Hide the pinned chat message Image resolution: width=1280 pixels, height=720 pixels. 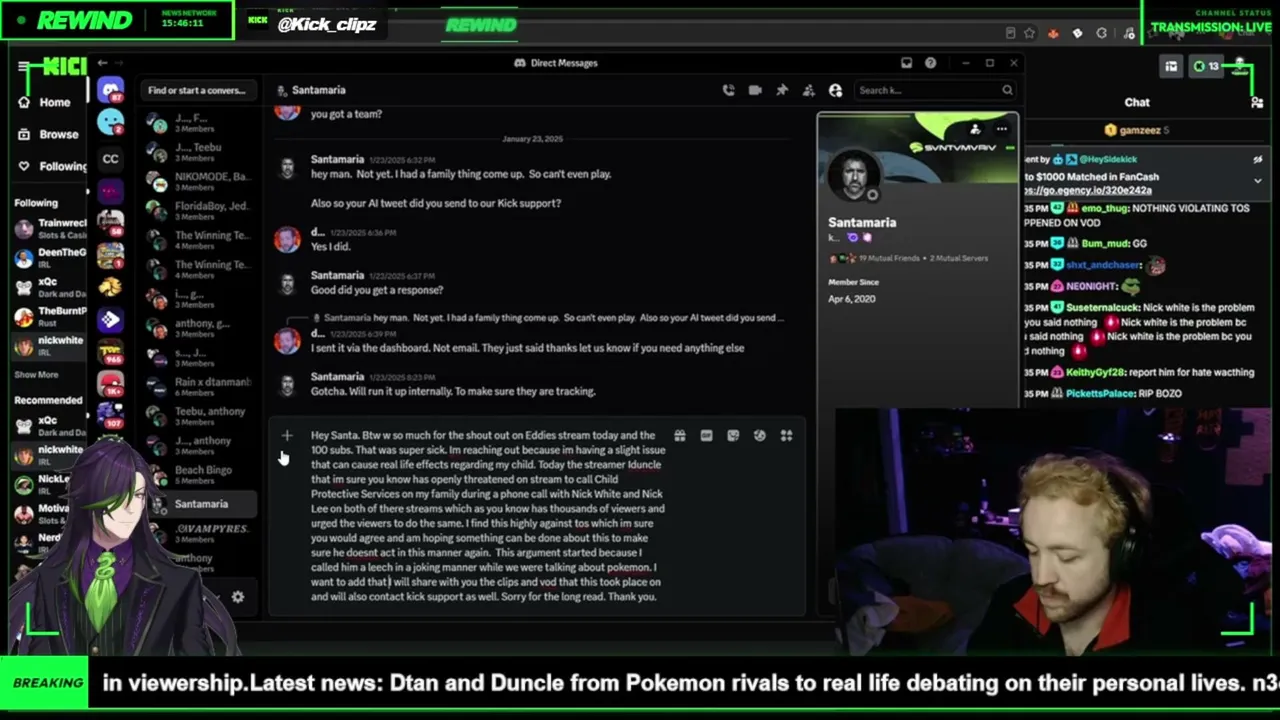coord(1258,160)
